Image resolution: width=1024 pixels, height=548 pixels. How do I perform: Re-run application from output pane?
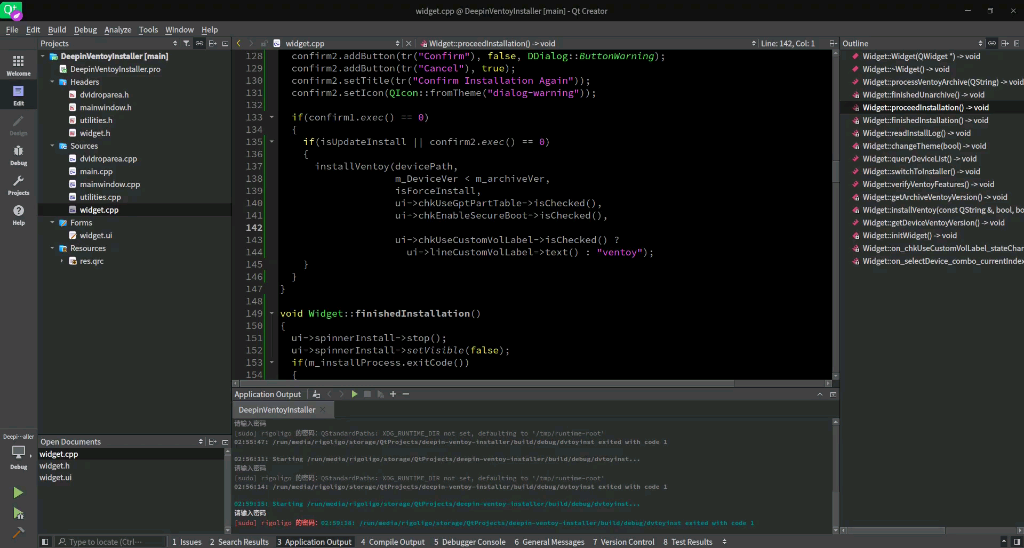coord(355,394)
